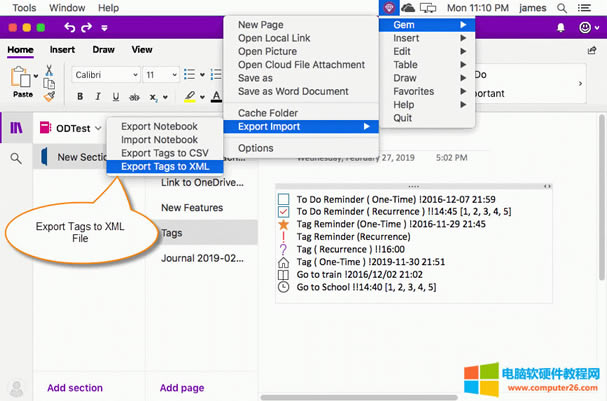This screenshot has width=607, height=401.
Task: Apply the font color A button
Action: (216, 96)
